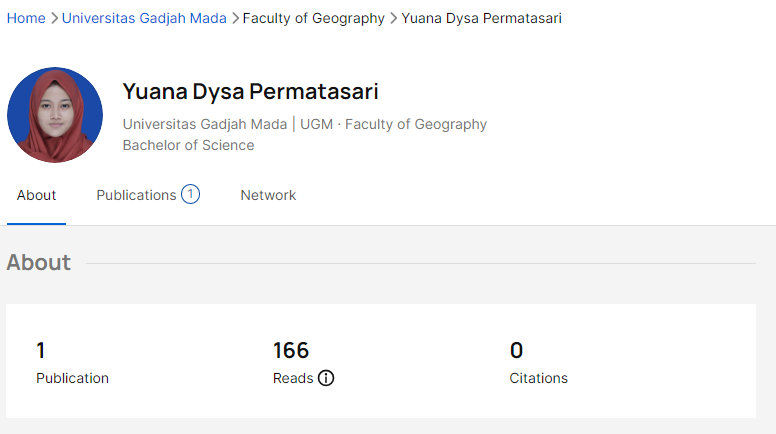The height and width of the screenshot is (434, 776).
Task: Click the About section heading
Action: pos(39,262)
